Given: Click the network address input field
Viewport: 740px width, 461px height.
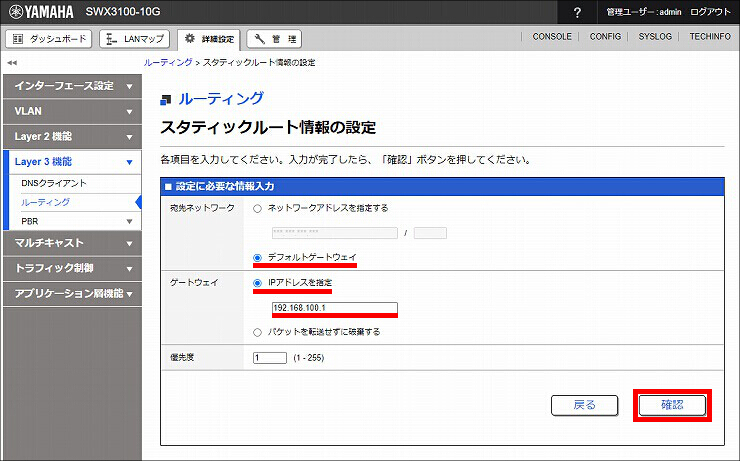Looking at the screenshot, I should pyautogui.click(x=335, y=233).
